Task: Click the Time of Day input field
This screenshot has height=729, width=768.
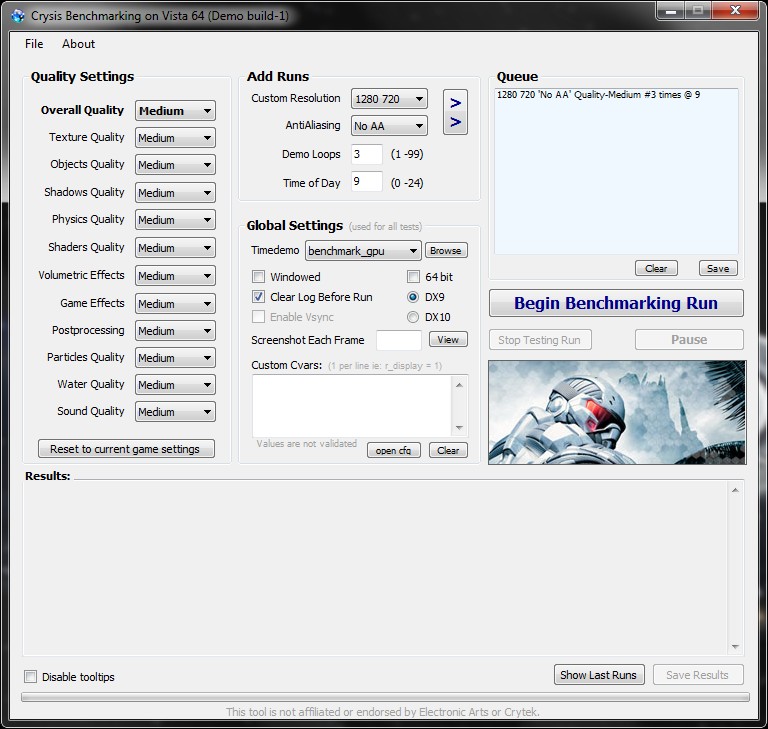Action: [x=366, y=182]
